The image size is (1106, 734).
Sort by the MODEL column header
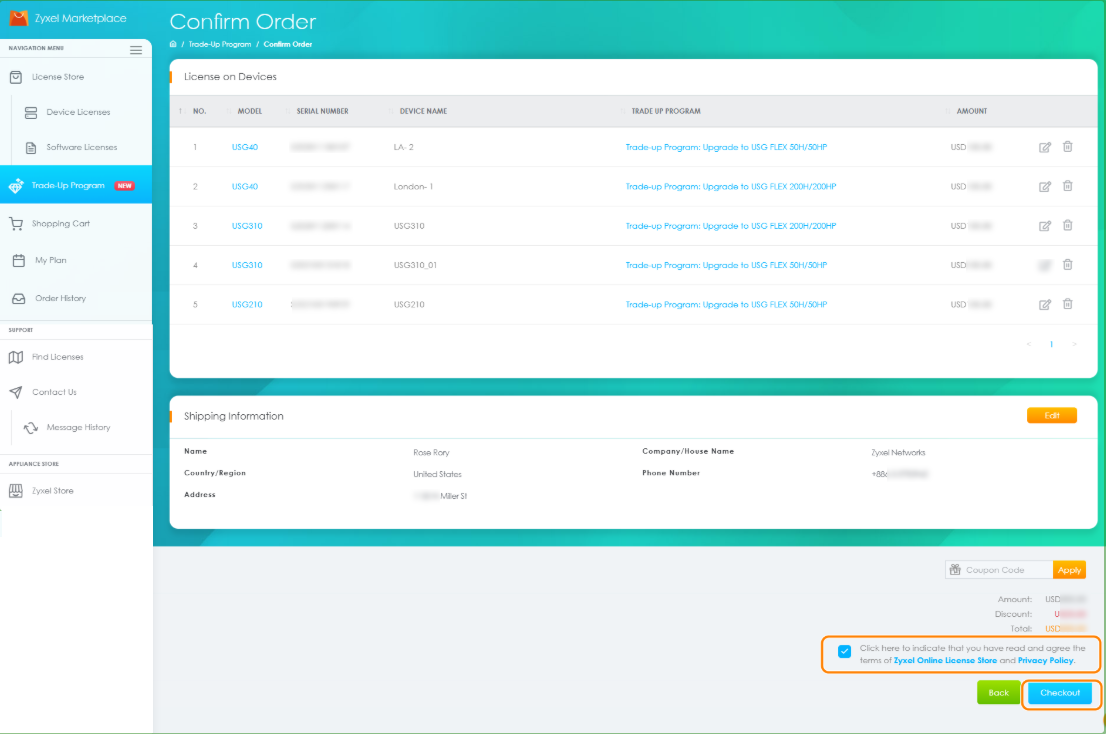(250, 111)
